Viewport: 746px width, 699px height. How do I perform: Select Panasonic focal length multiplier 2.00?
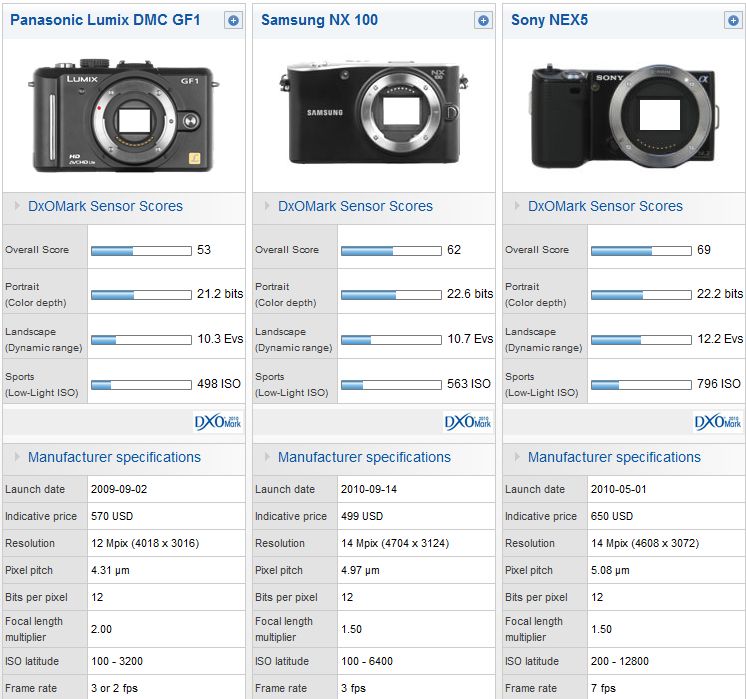101,629
